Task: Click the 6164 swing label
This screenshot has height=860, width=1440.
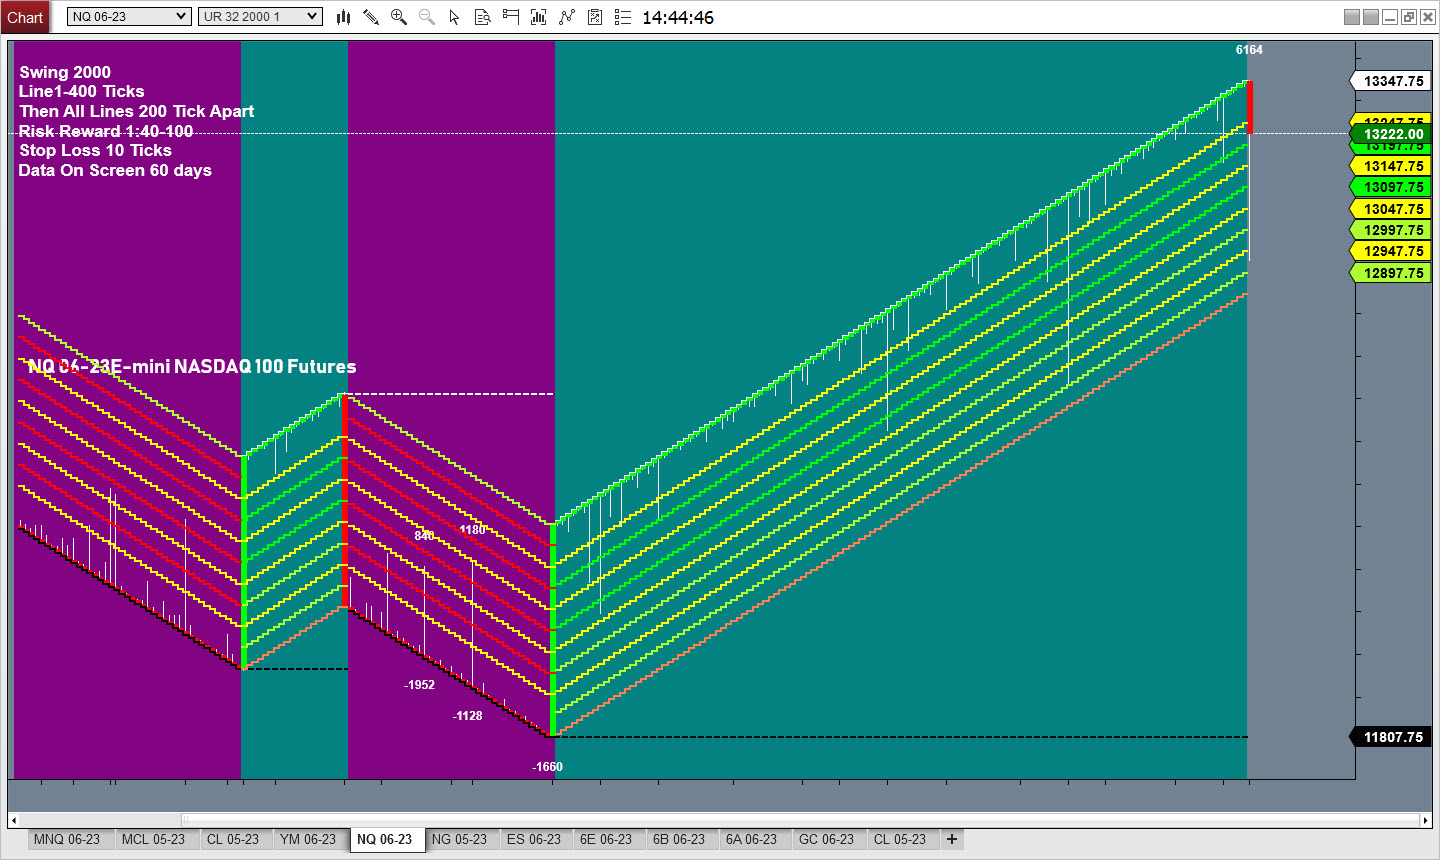Action: point(1249,50)
